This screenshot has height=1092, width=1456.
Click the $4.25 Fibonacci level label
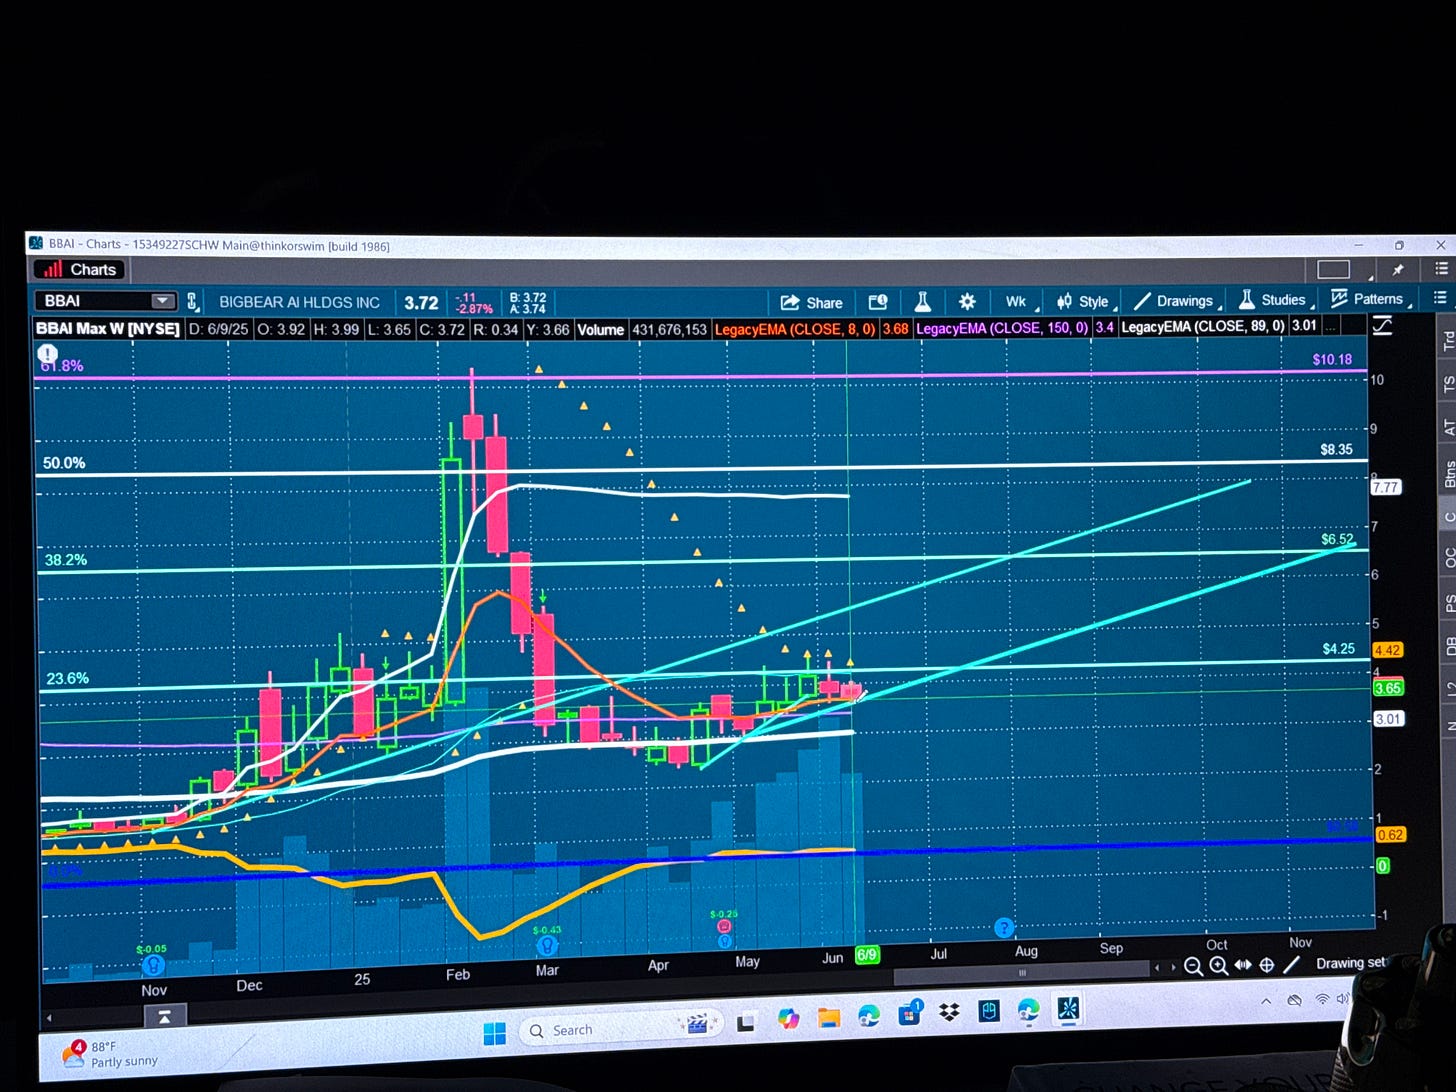point(1338,649)
